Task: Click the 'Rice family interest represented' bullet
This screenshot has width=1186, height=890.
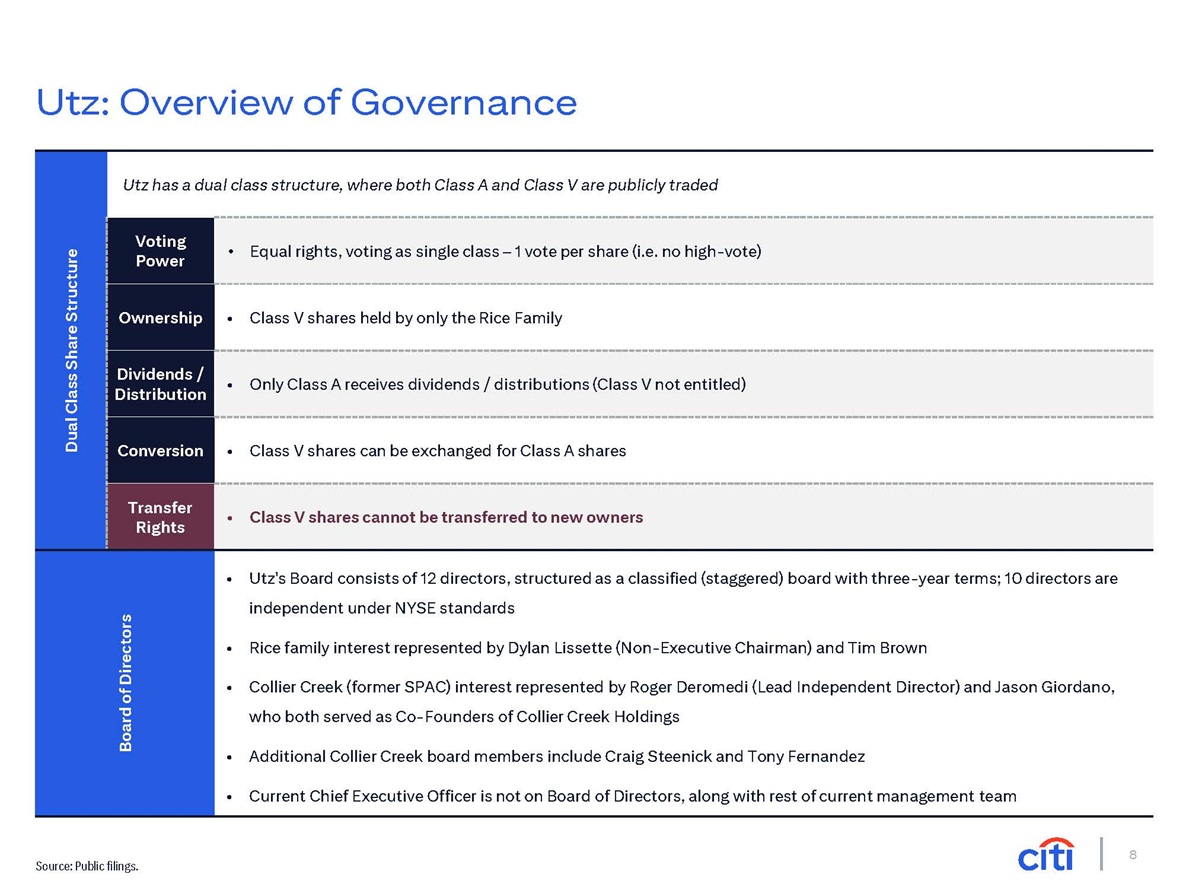Action: 588,648
